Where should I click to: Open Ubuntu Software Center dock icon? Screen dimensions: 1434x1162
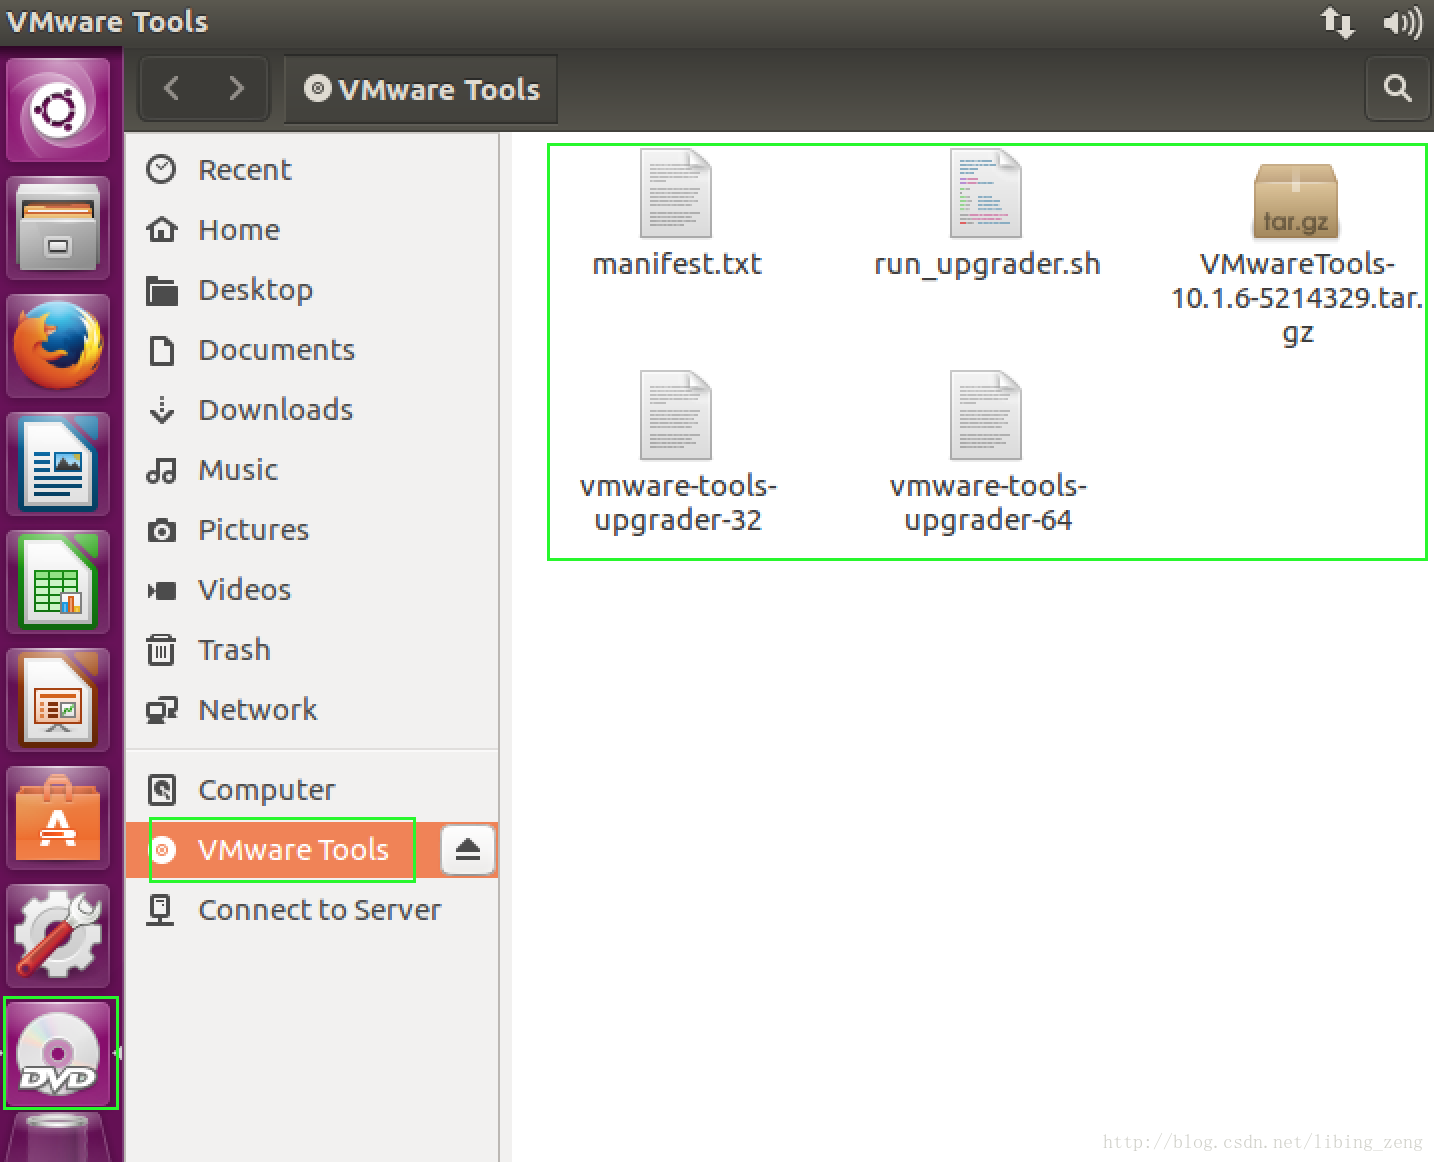click(x=58, y=818)
